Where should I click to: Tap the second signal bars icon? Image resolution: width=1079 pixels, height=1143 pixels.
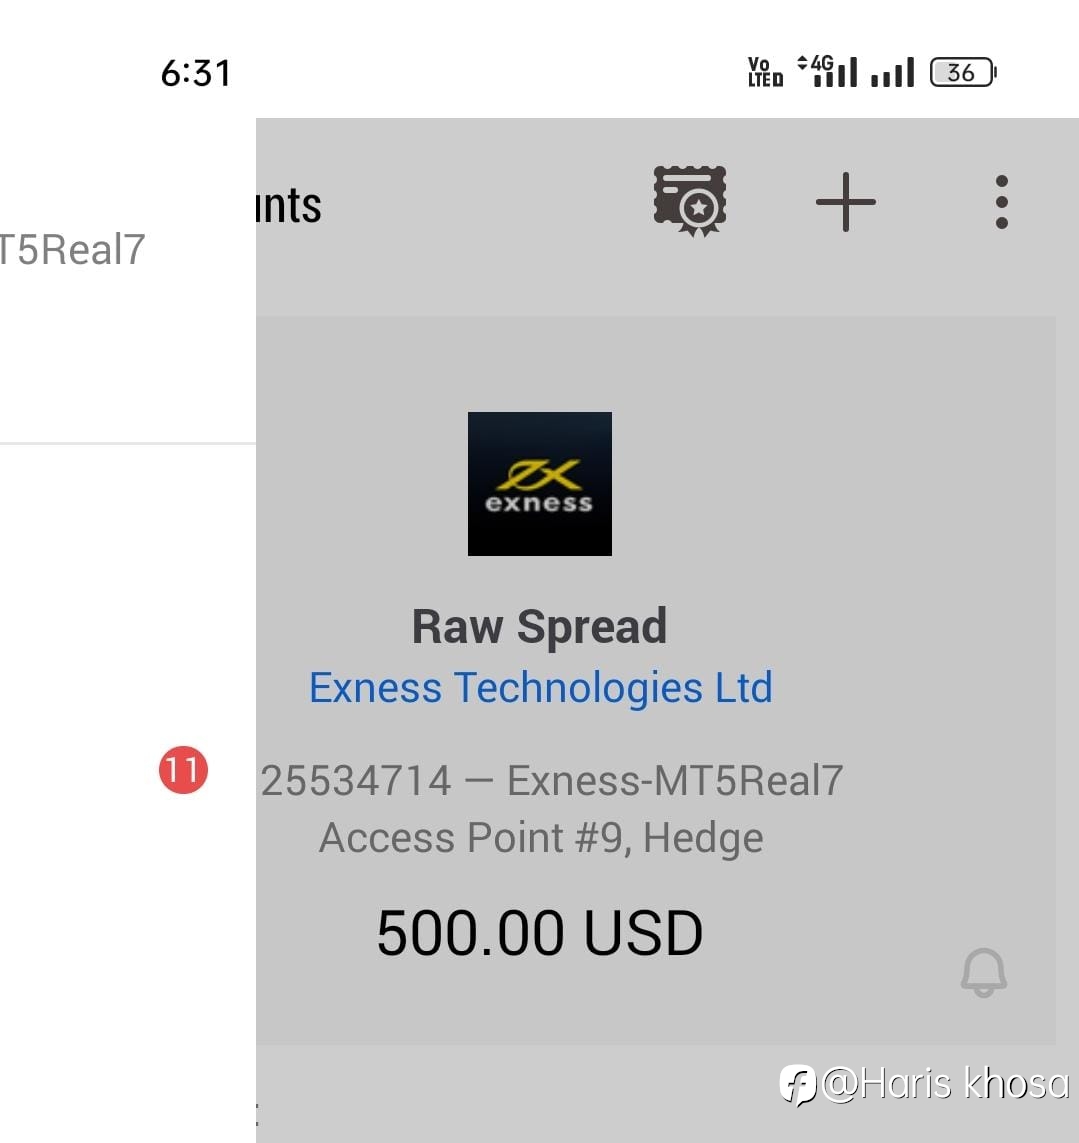(x=892, y=72)
